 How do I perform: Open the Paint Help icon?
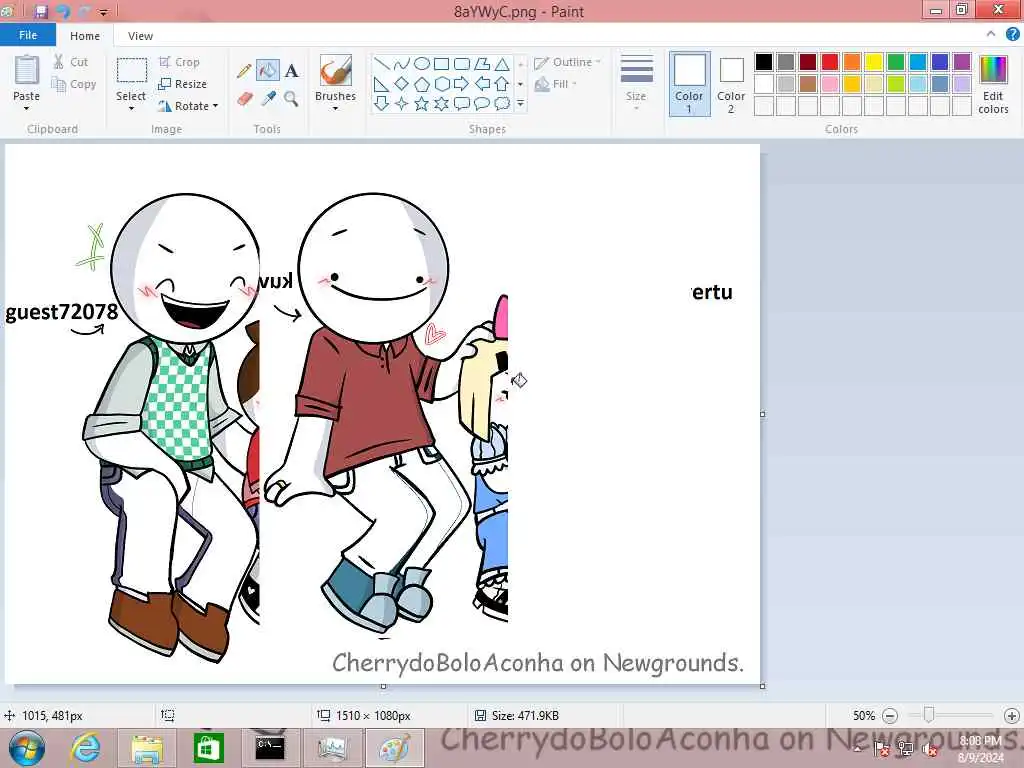pos(1012,35)
